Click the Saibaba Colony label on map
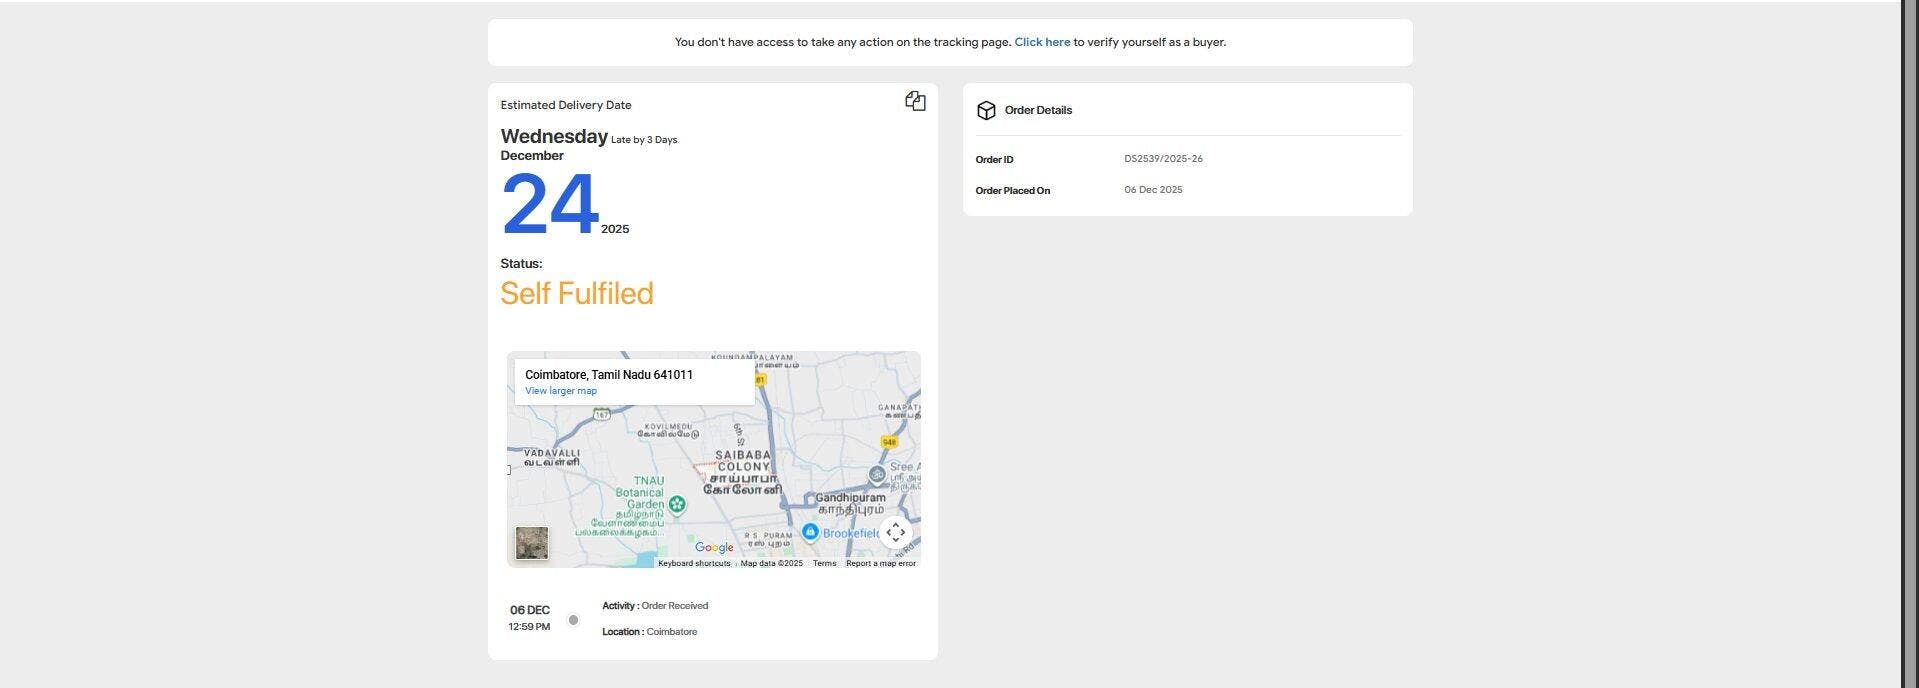This screenshot has width=1919, height=688. pos(743,461)
